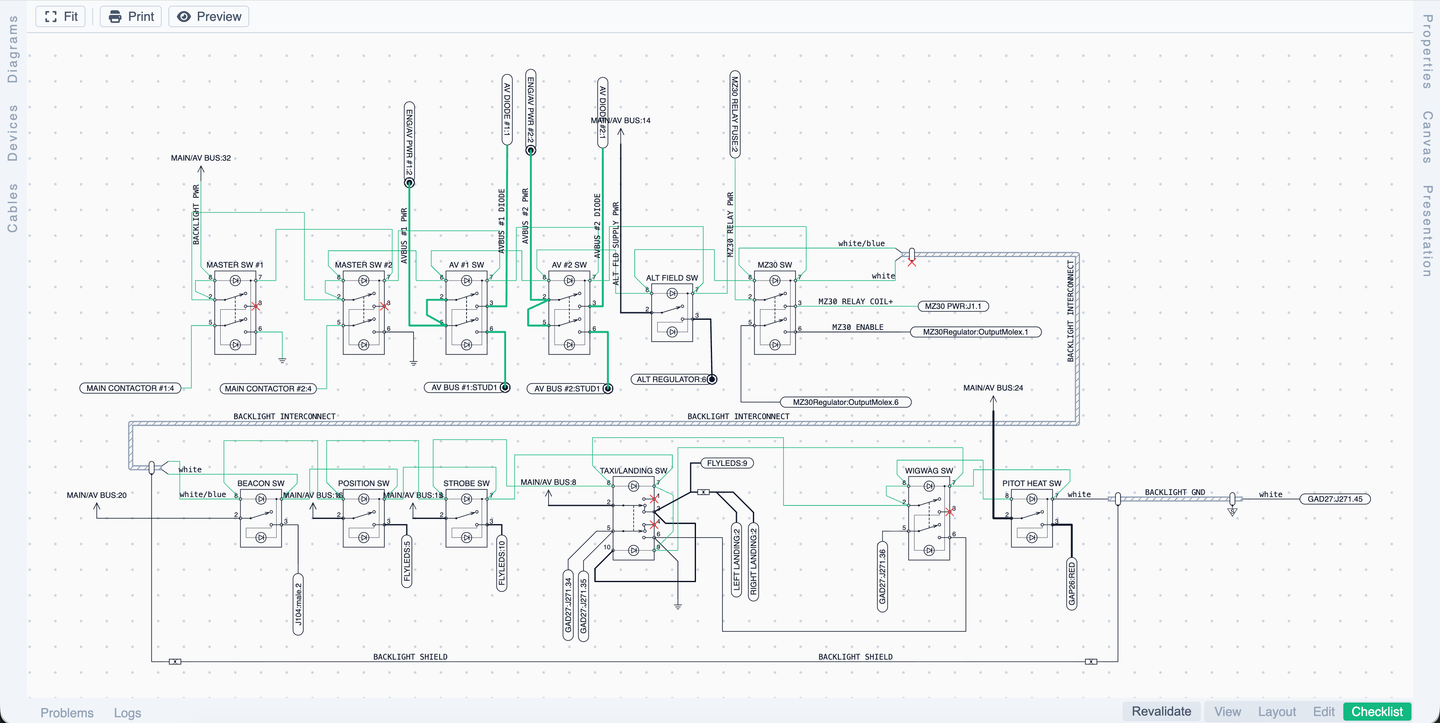The width and height of the screenshot is (1440, 723).
Task: Open the Devices side panel
Action: [x=13, y=134]
